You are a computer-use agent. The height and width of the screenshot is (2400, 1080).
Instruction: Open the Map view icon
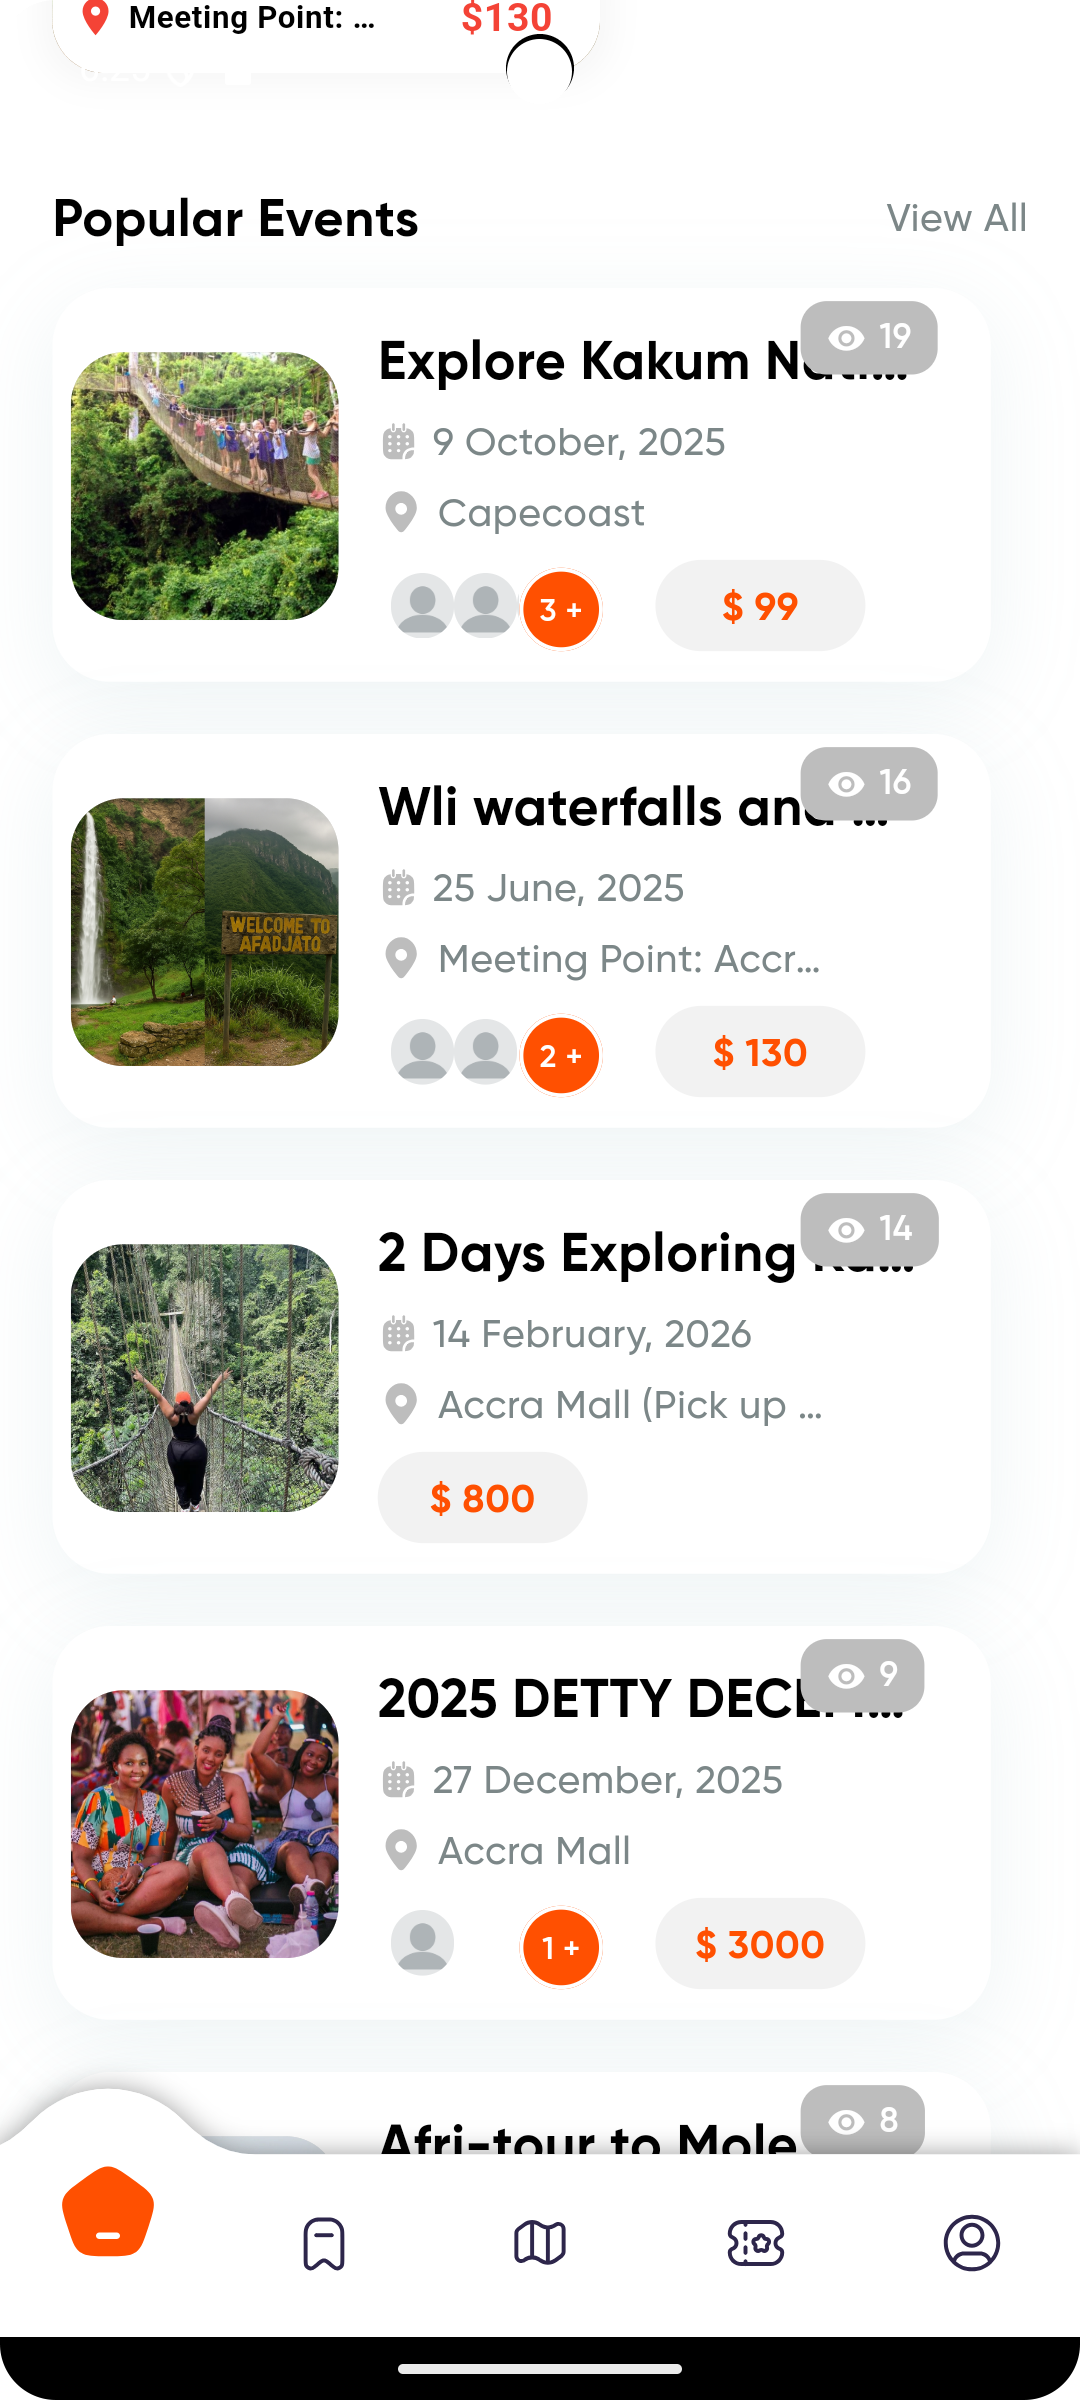click(540, 2242)
